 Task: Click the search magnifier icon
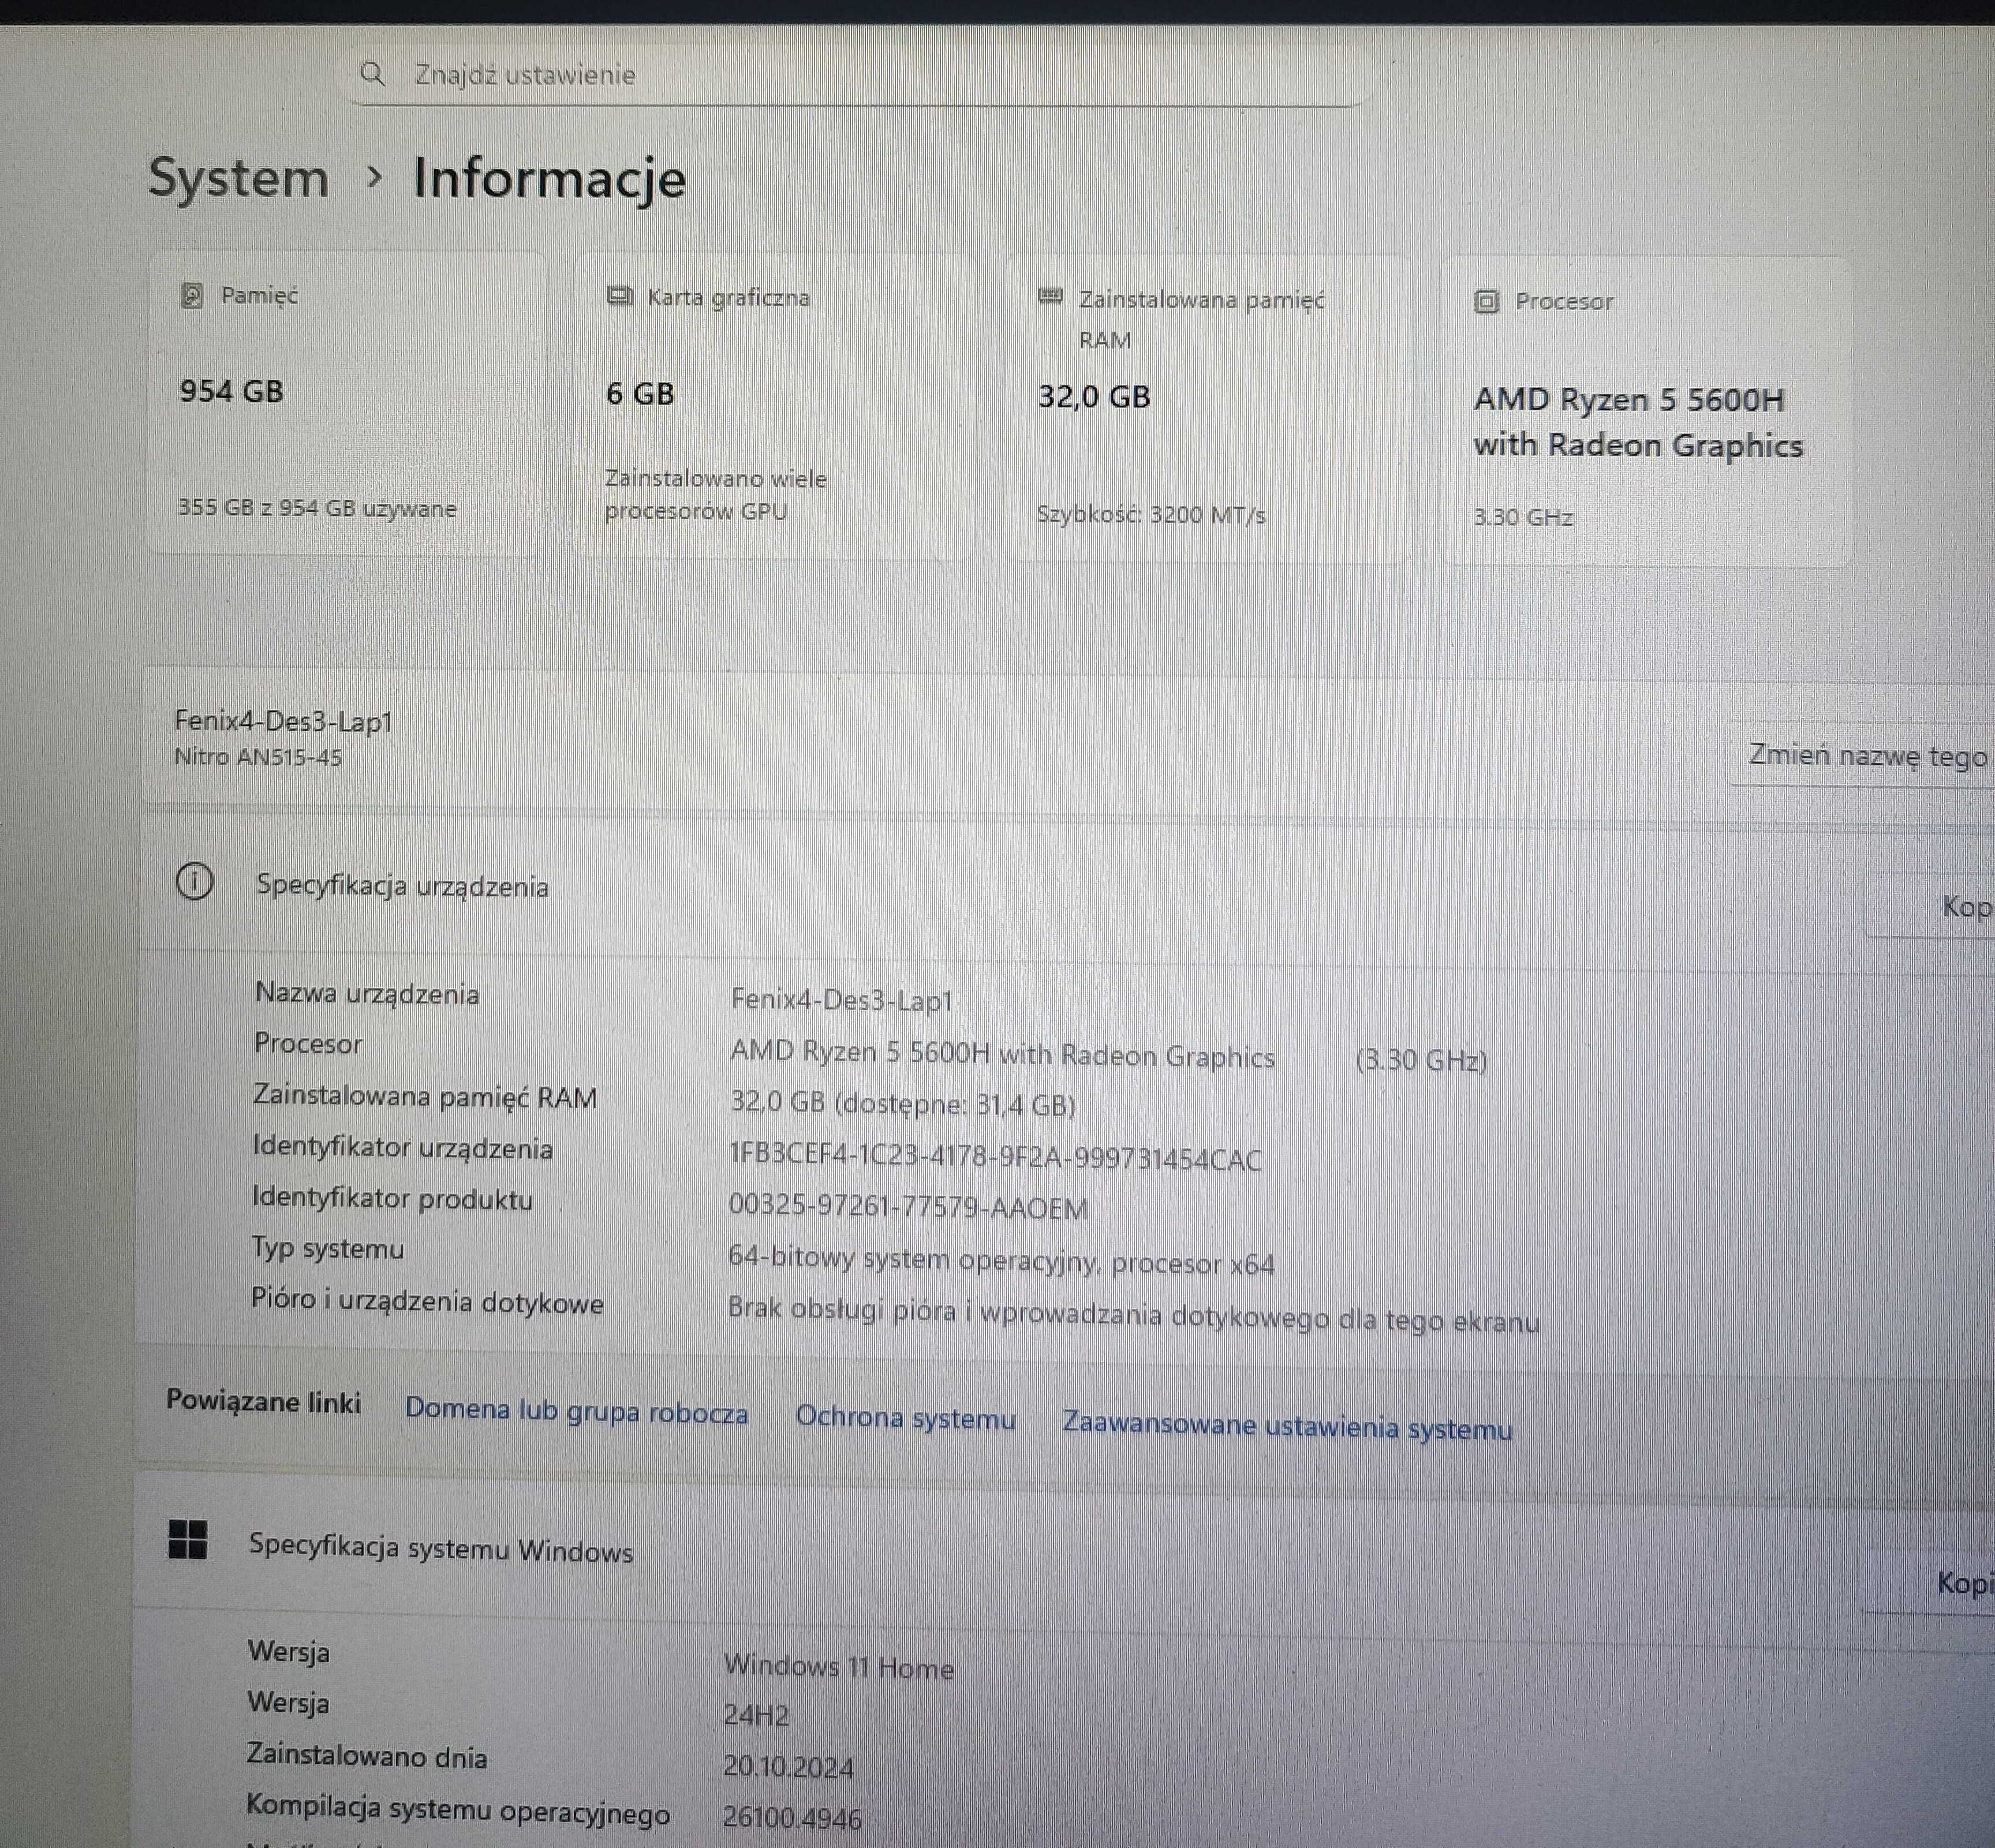(373, 74)
